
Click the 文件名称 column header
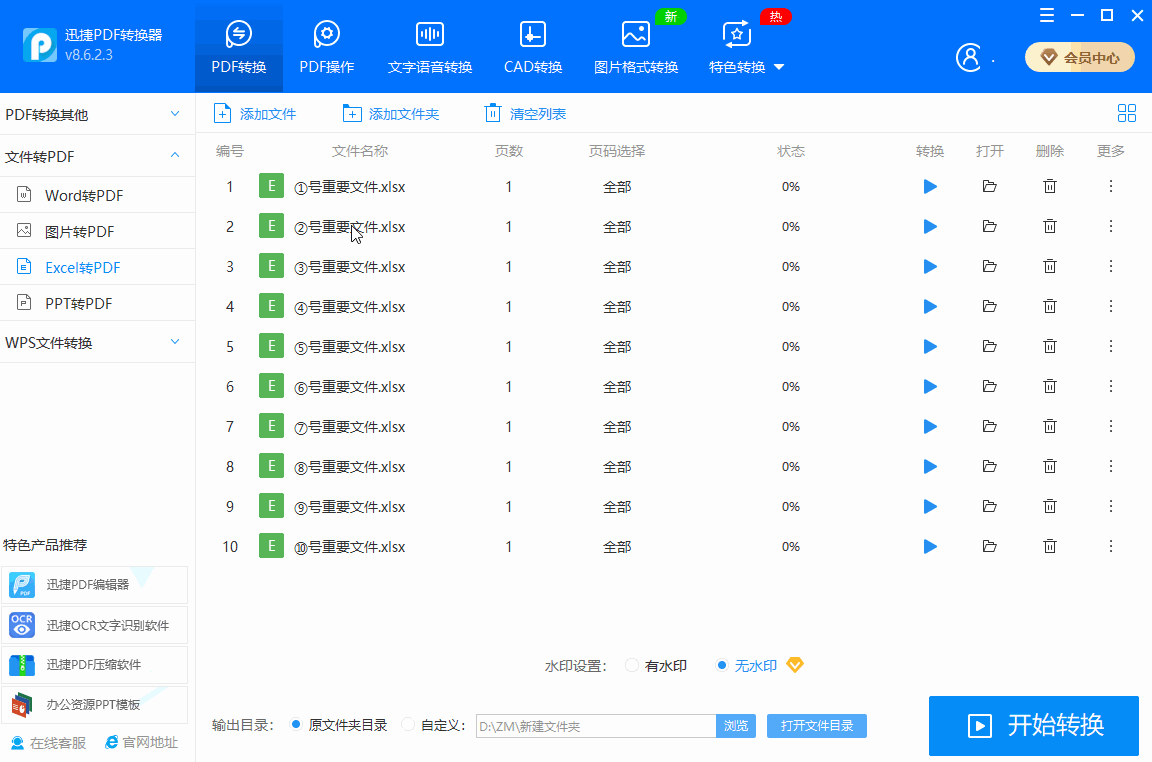[x=360, y=151]
